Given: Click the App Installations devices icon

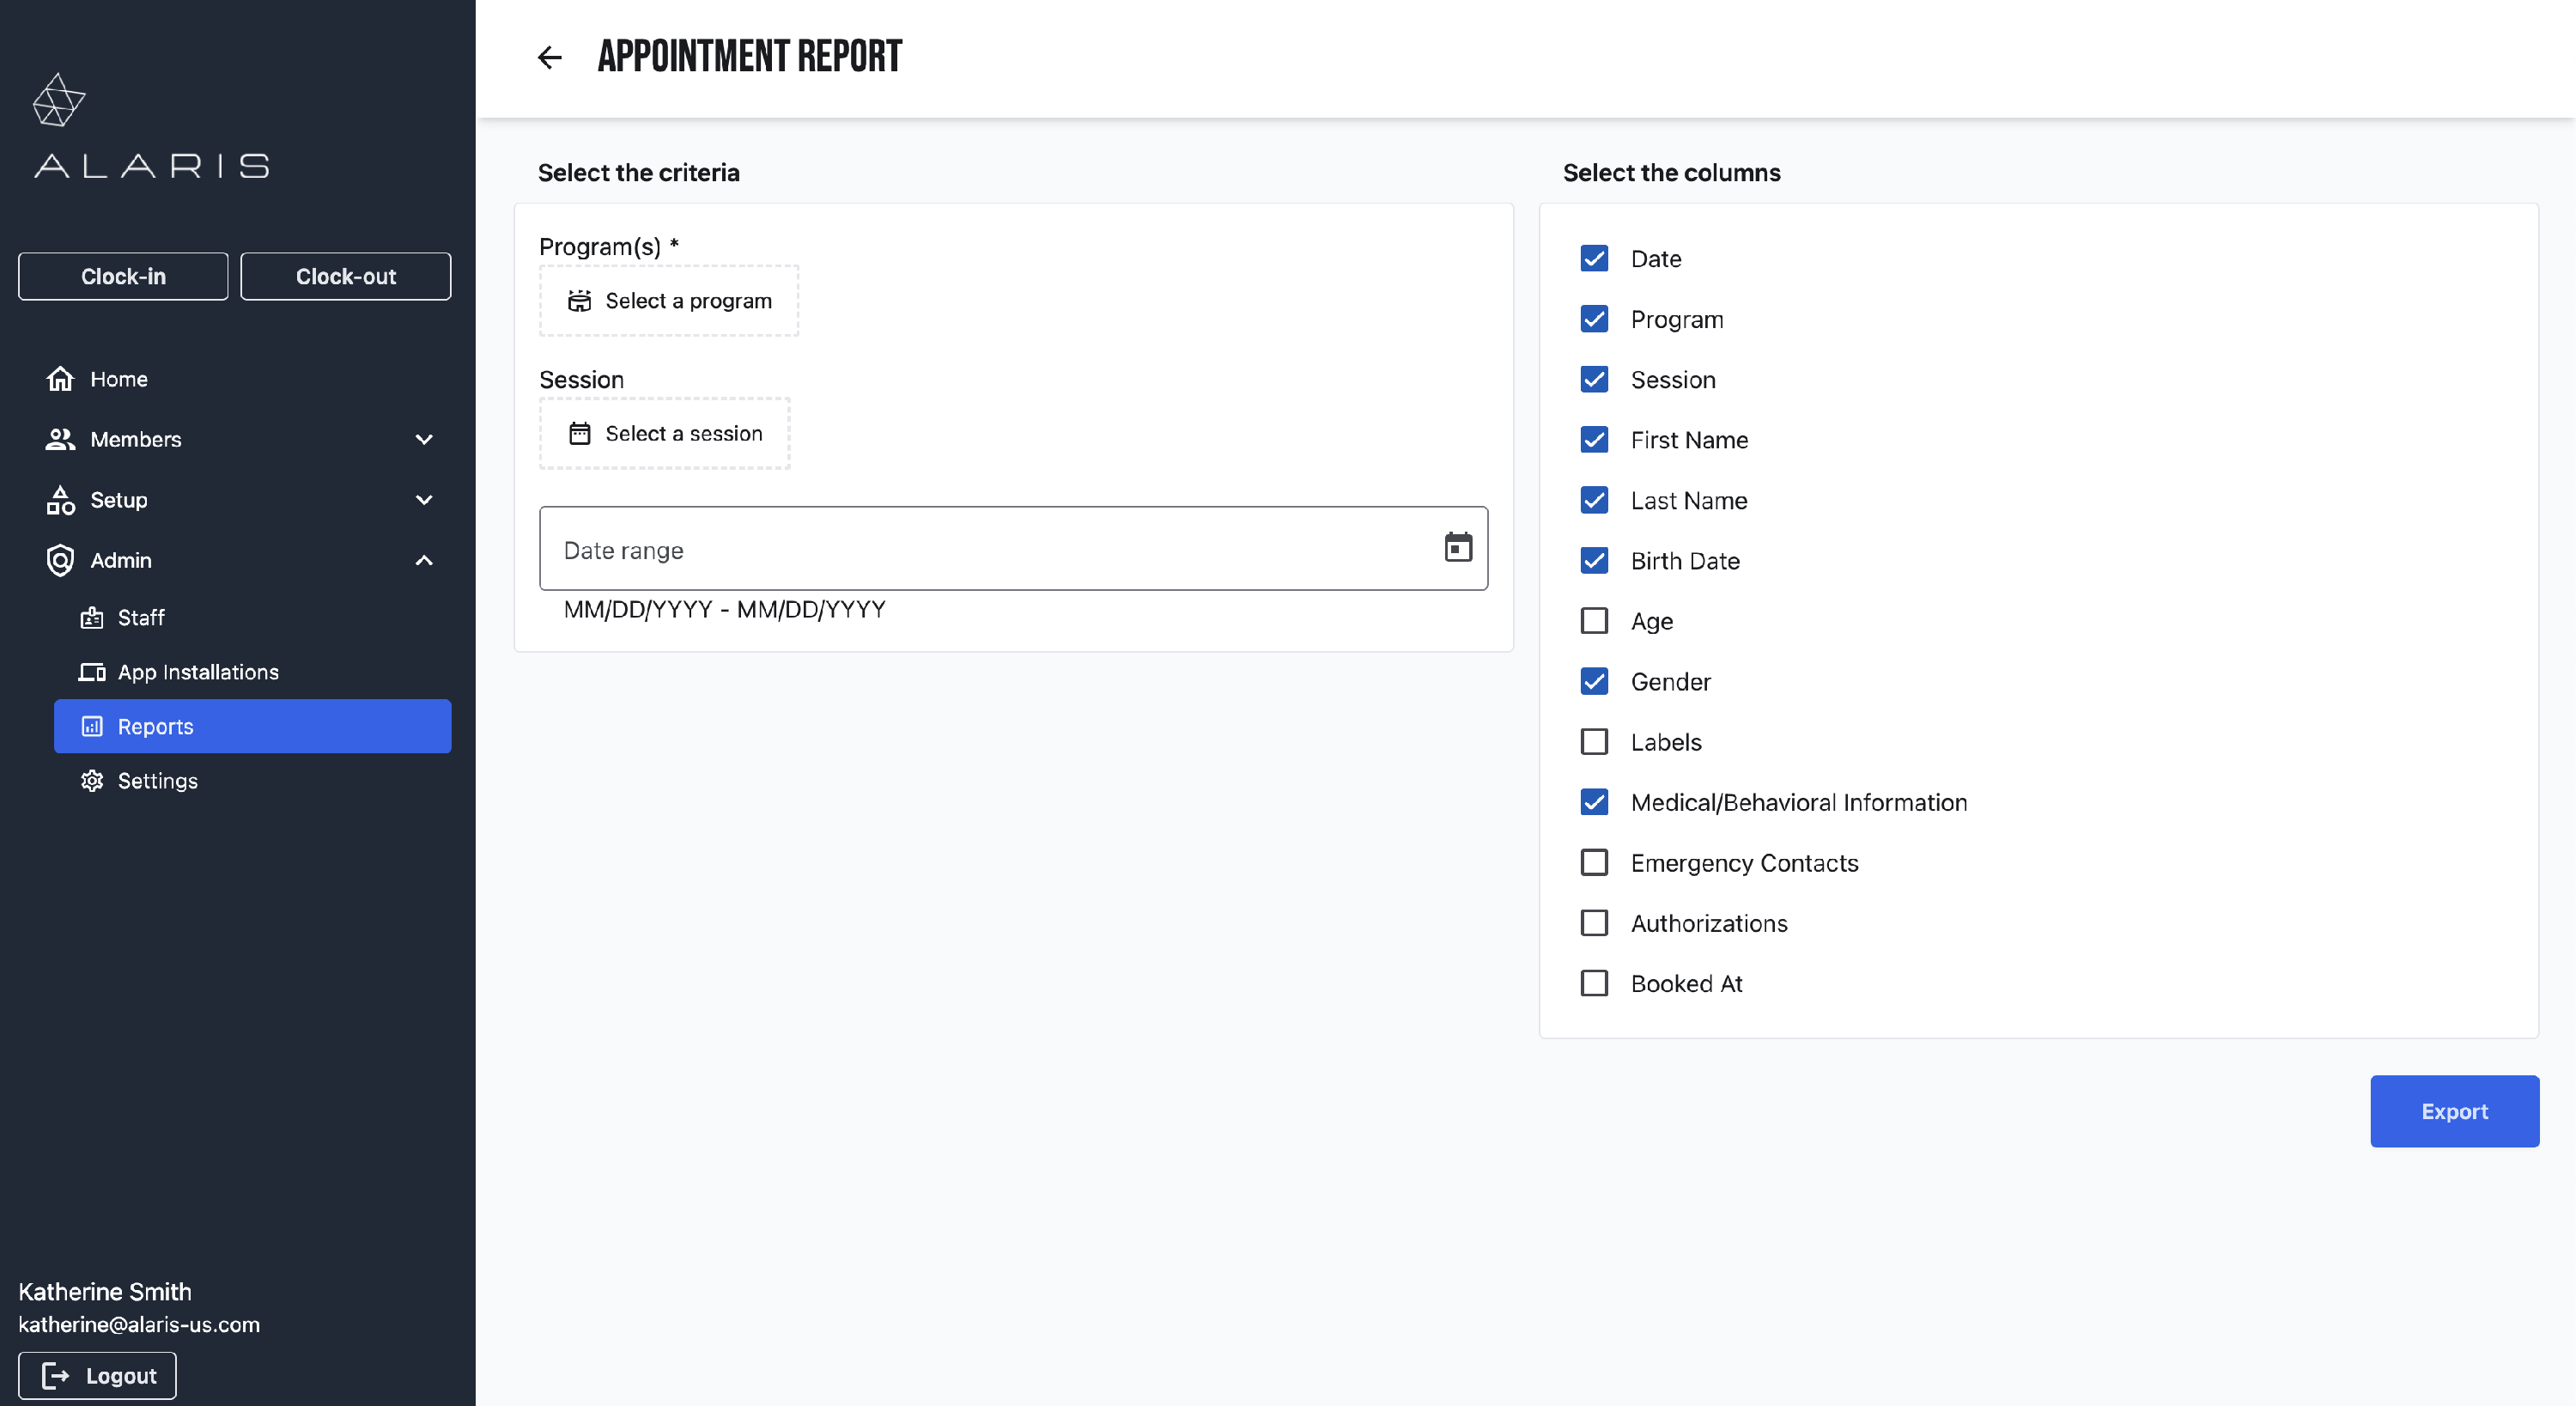Looking at the screenshot, I should [x=92, y=672].
